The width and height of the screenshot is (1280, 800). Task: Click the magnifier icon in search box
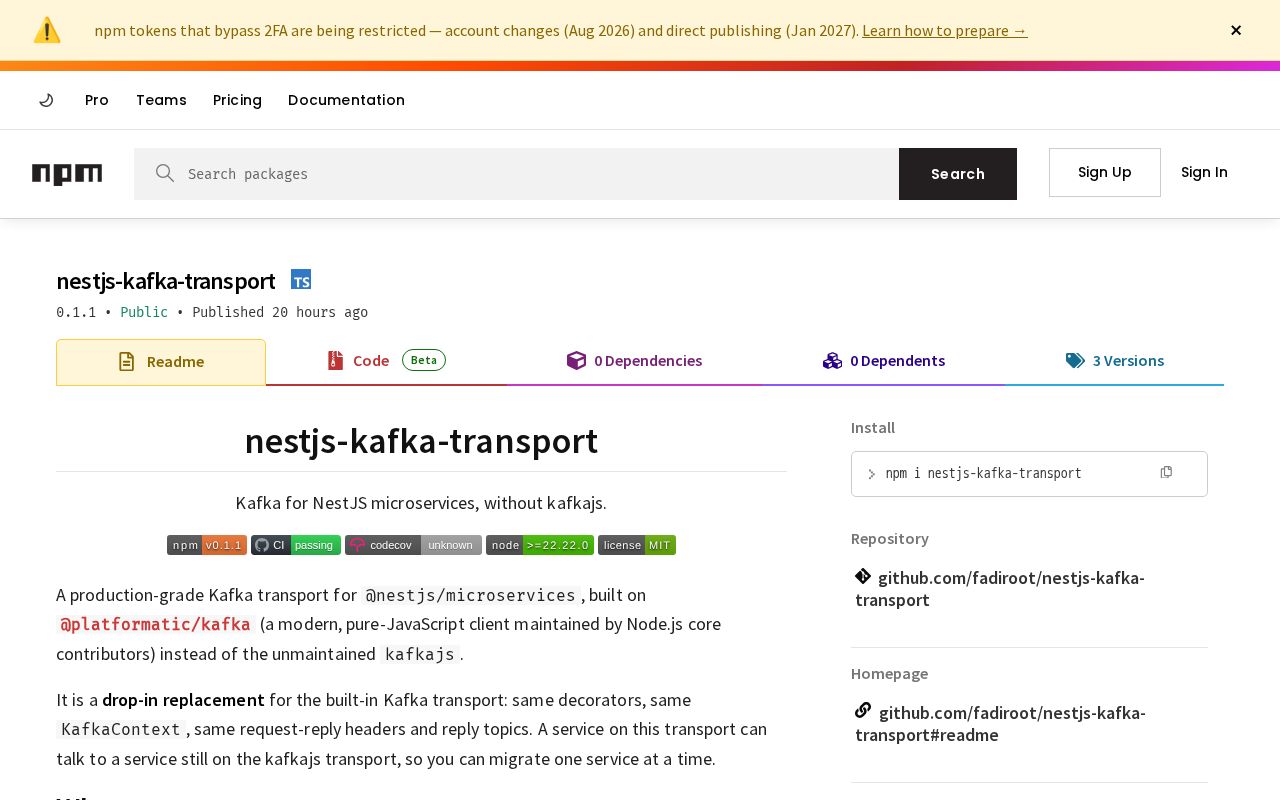(165, 173)
